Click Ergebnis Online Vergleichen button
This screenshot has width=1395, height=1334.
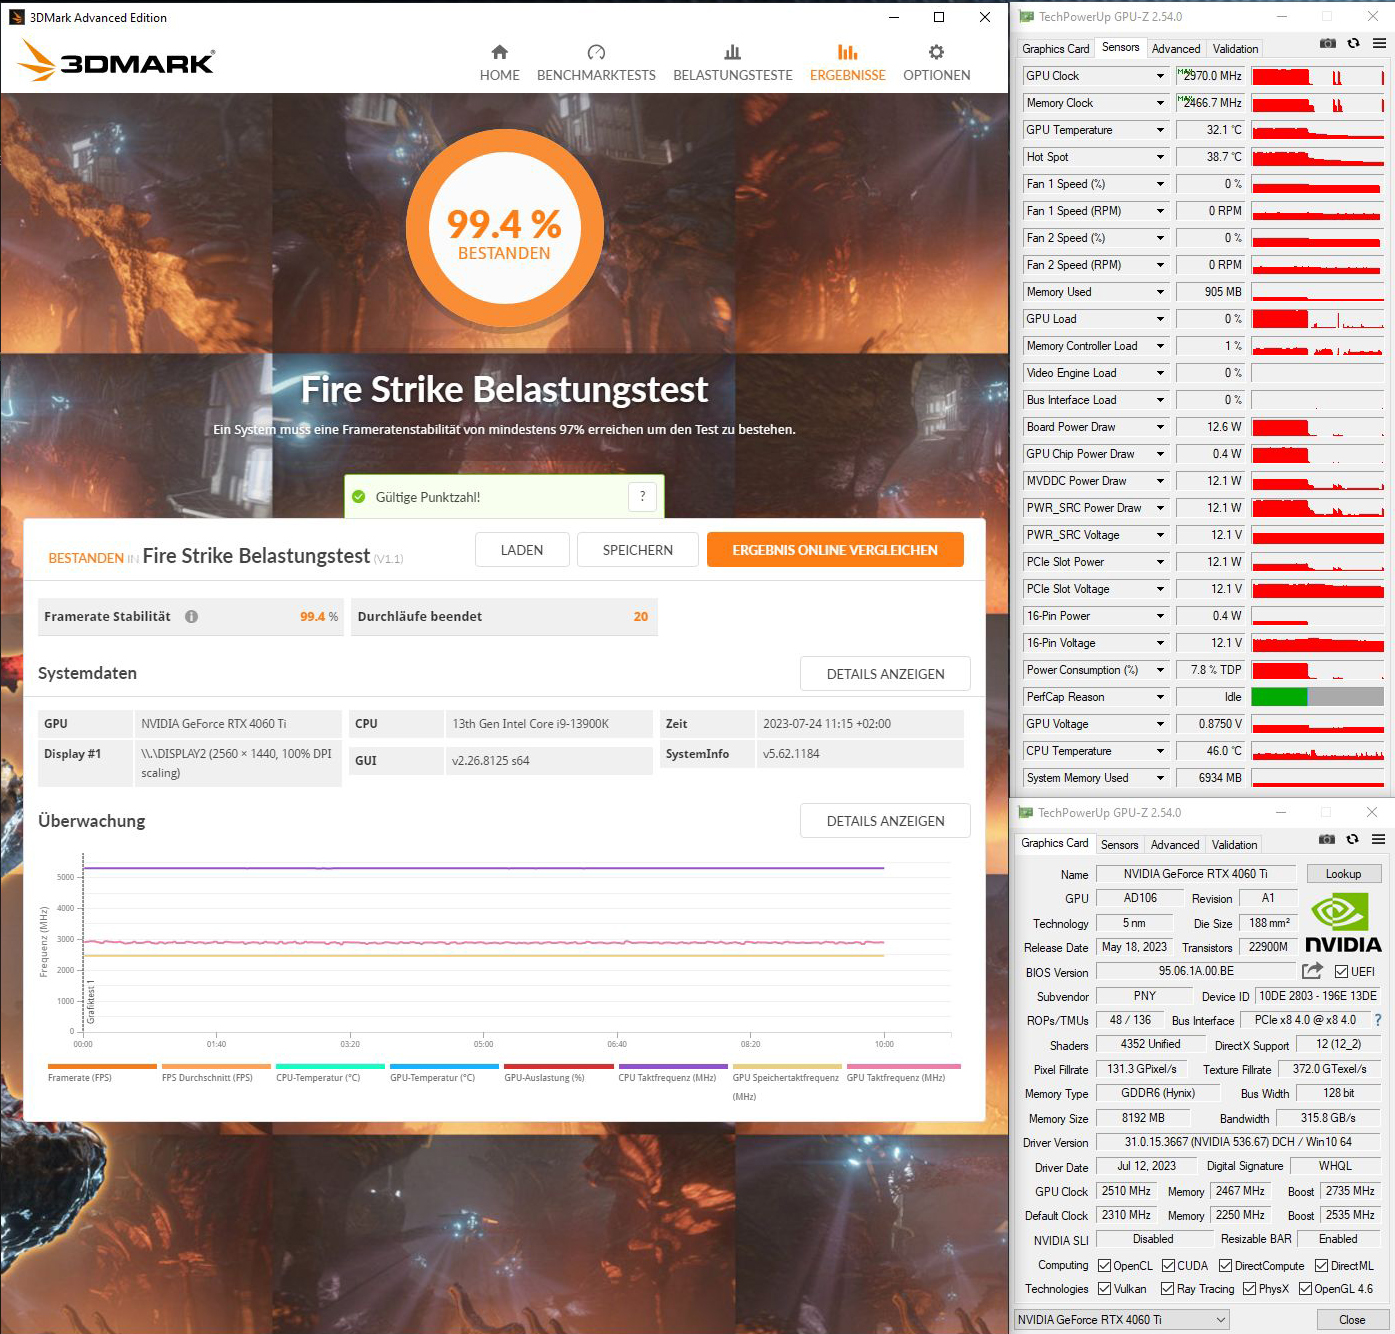[x=834, y=550]
